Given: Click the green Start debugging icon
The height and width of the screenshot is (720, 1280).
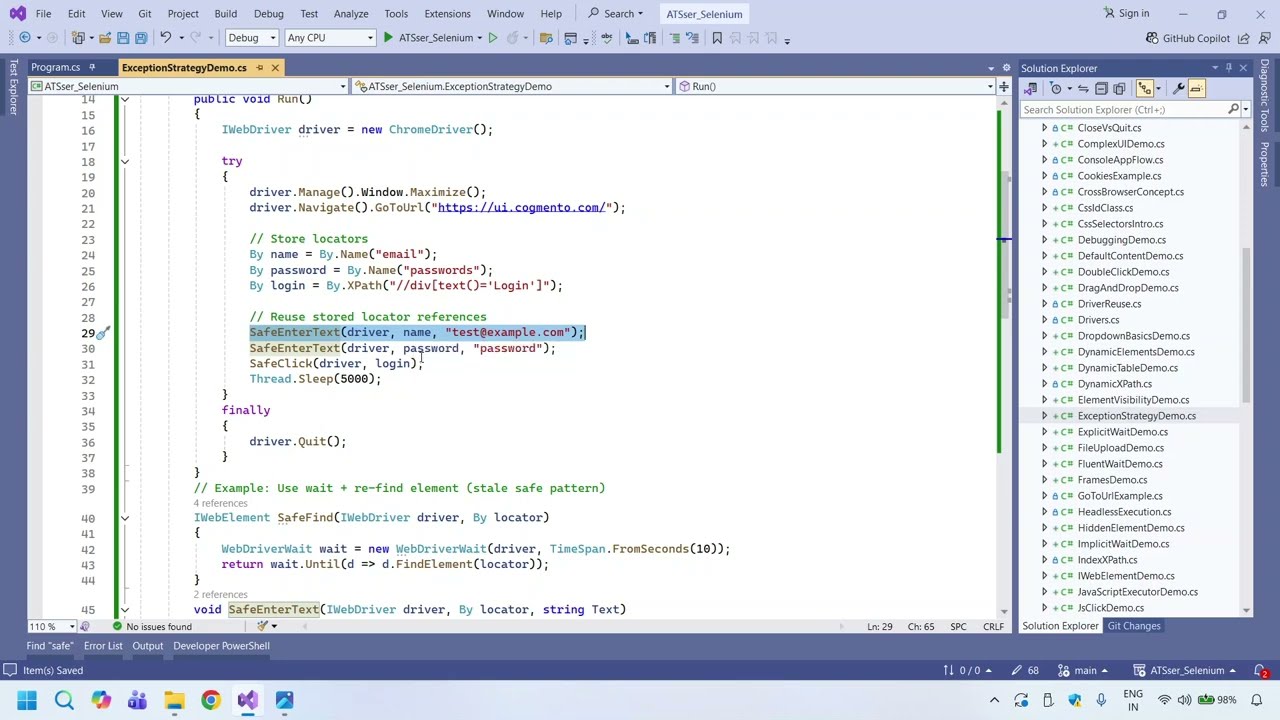Looking at the screenshot, I should [x=388, y=38].
